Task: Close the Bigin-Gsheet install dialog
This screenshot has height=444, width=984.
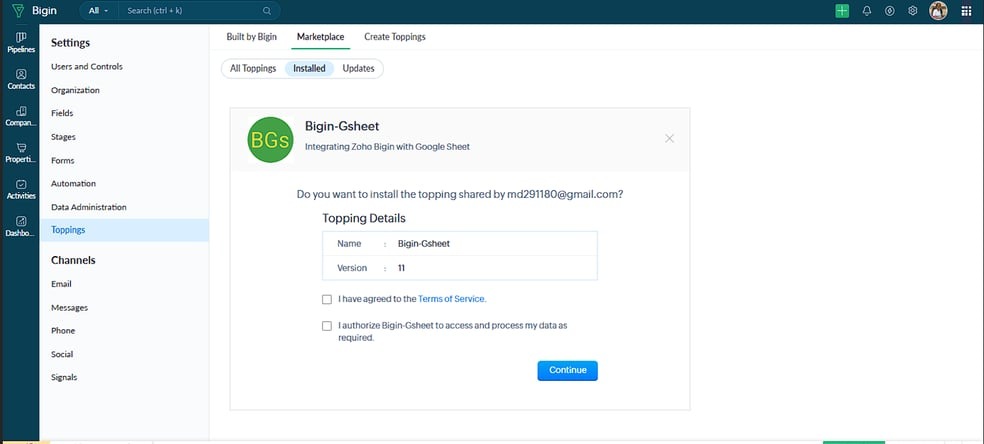Action: [670, 139]
